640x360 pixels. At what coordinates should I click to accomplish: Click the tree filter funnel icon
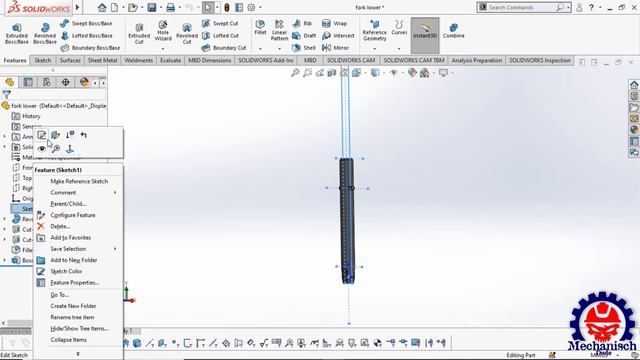click(7, 94)
